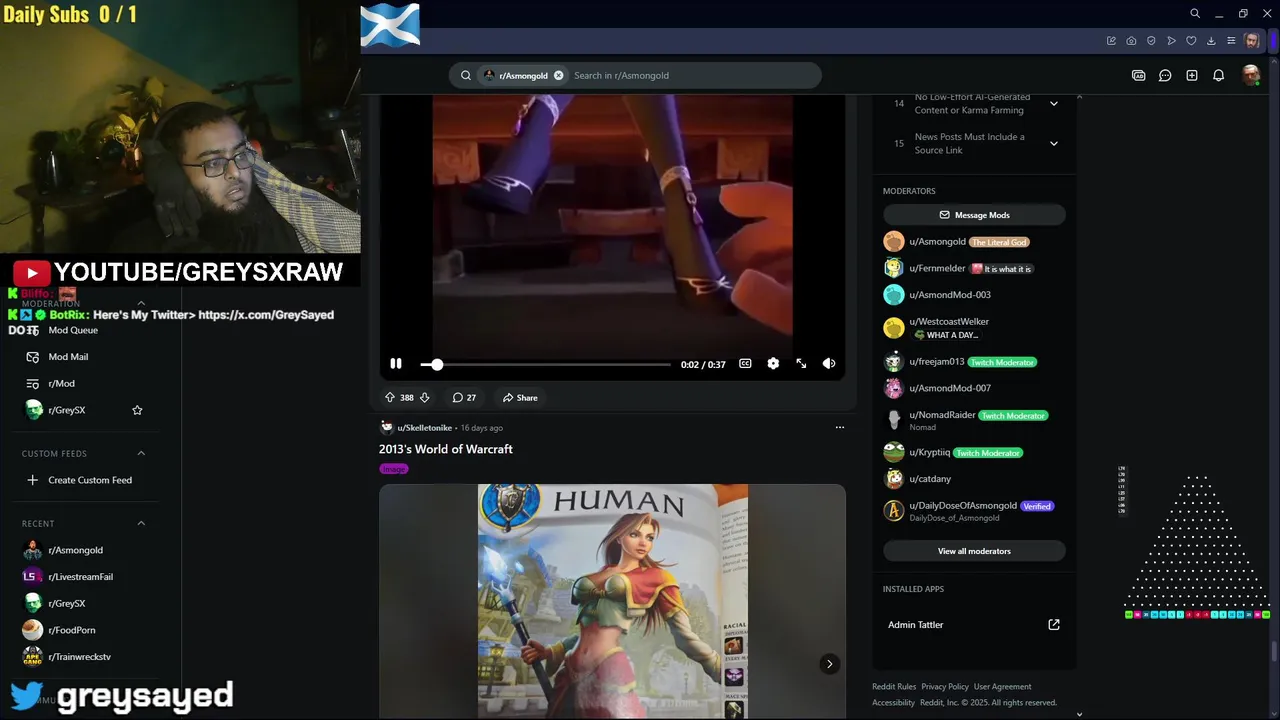Open u/Asmongold moderator profile
The height and width of the screenshot is (720, 1280).
click(937, 242)
